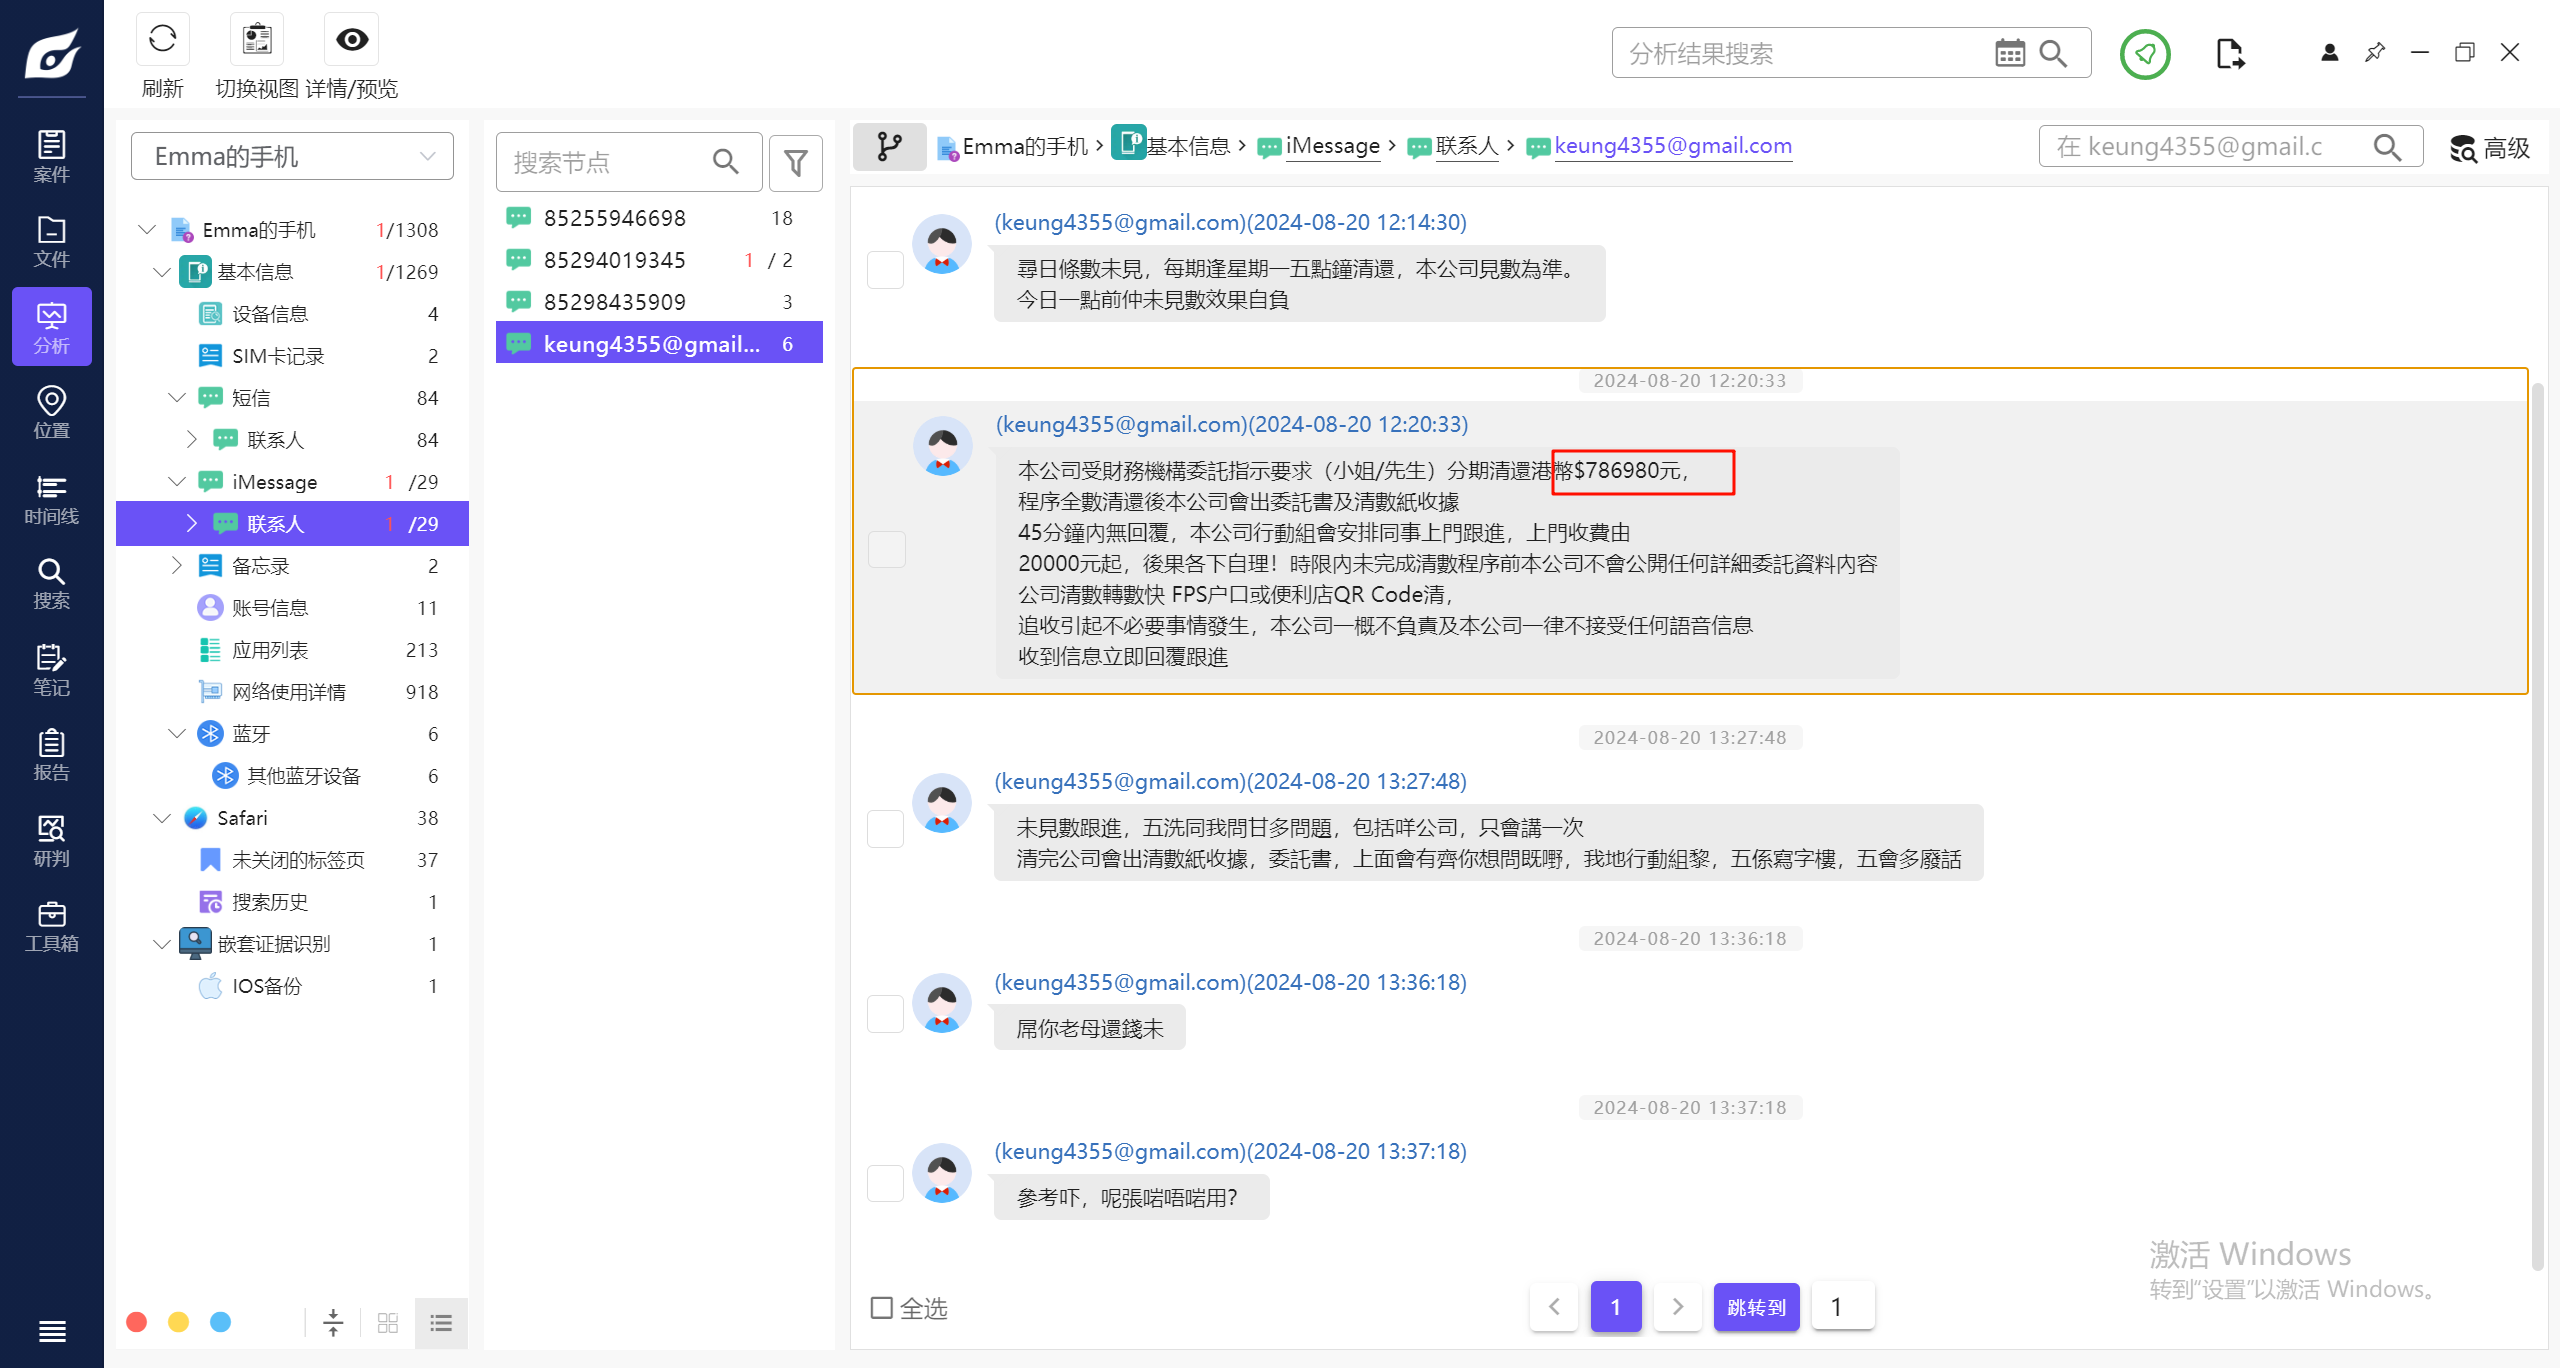Click keung4355@gmail.com breadcrumb link
Screen dimensions: 2560x1368
(x=1672, y=146)
